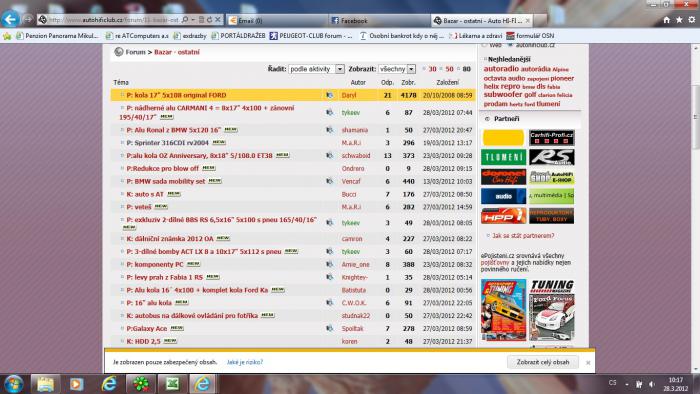Click attachment icon on Daryl's Ford thread
Viewport: 700px width, 394px height.
coord(329,95)
